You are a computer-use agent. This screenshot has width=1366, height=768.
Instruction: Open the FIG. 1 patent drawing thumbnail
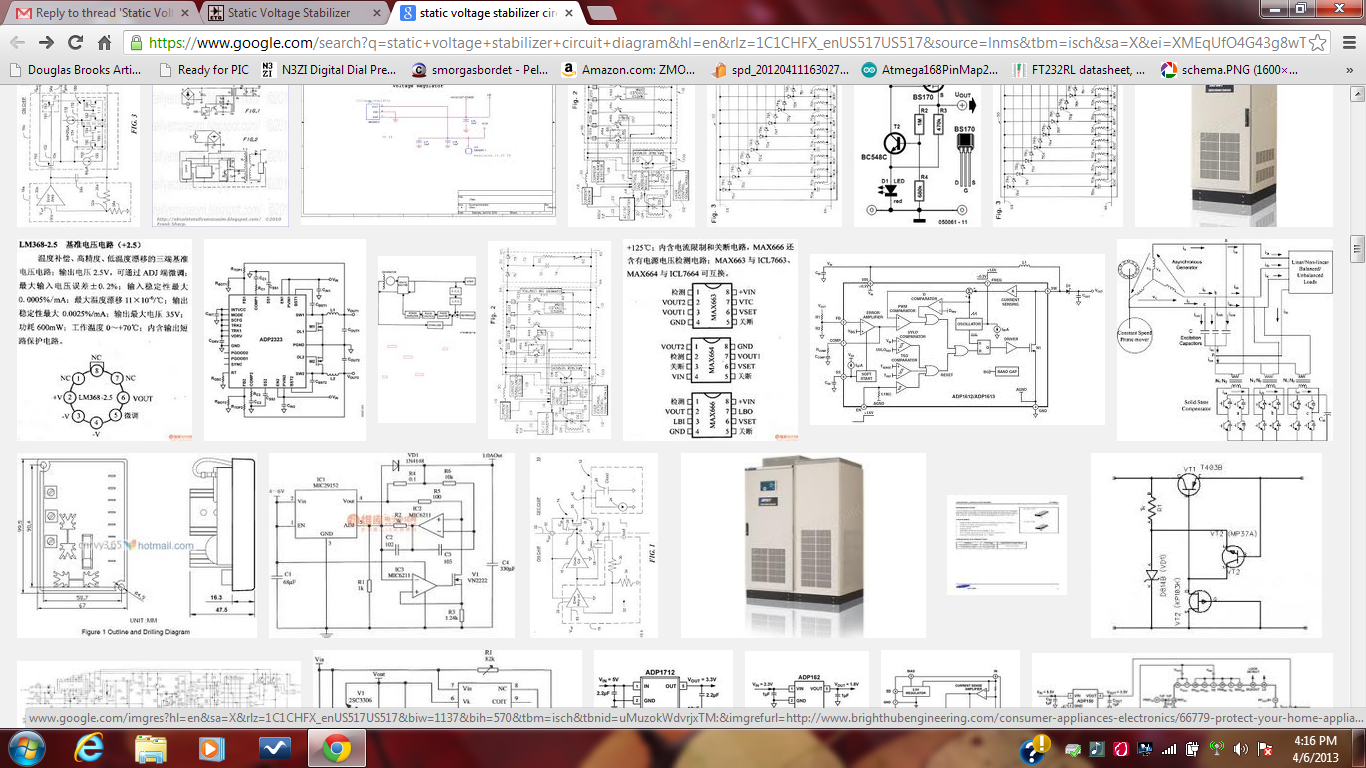[x=594, y=545]
